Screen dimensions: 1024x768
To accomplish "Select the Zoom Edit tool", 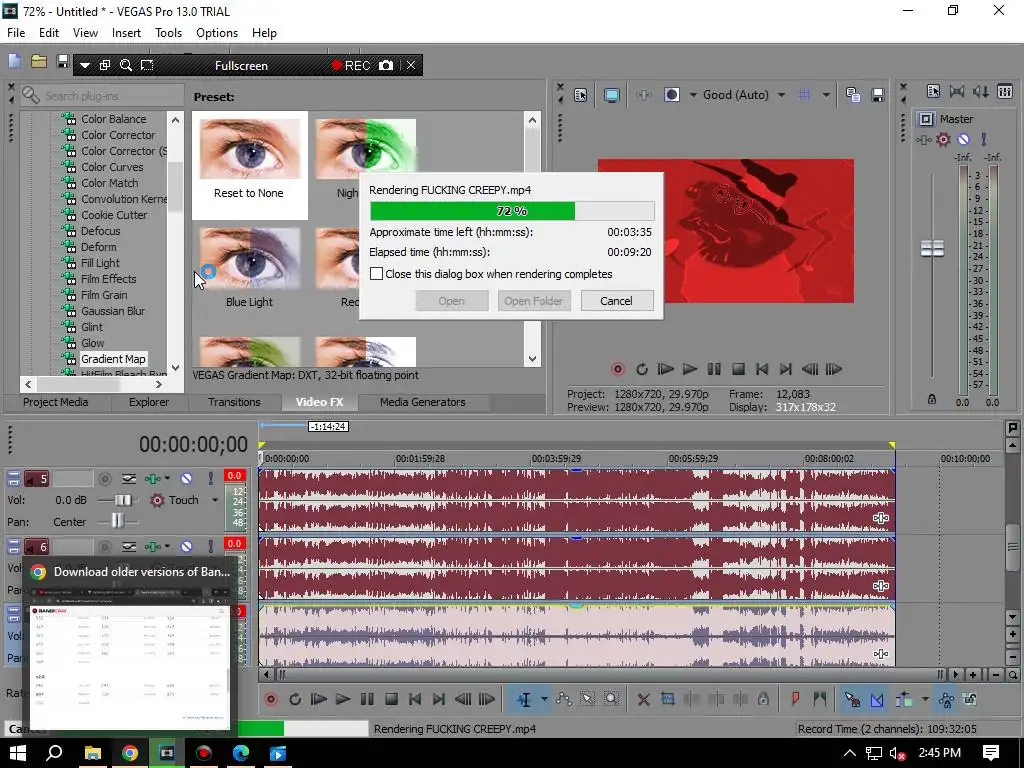I will click(x=611, y=699).
